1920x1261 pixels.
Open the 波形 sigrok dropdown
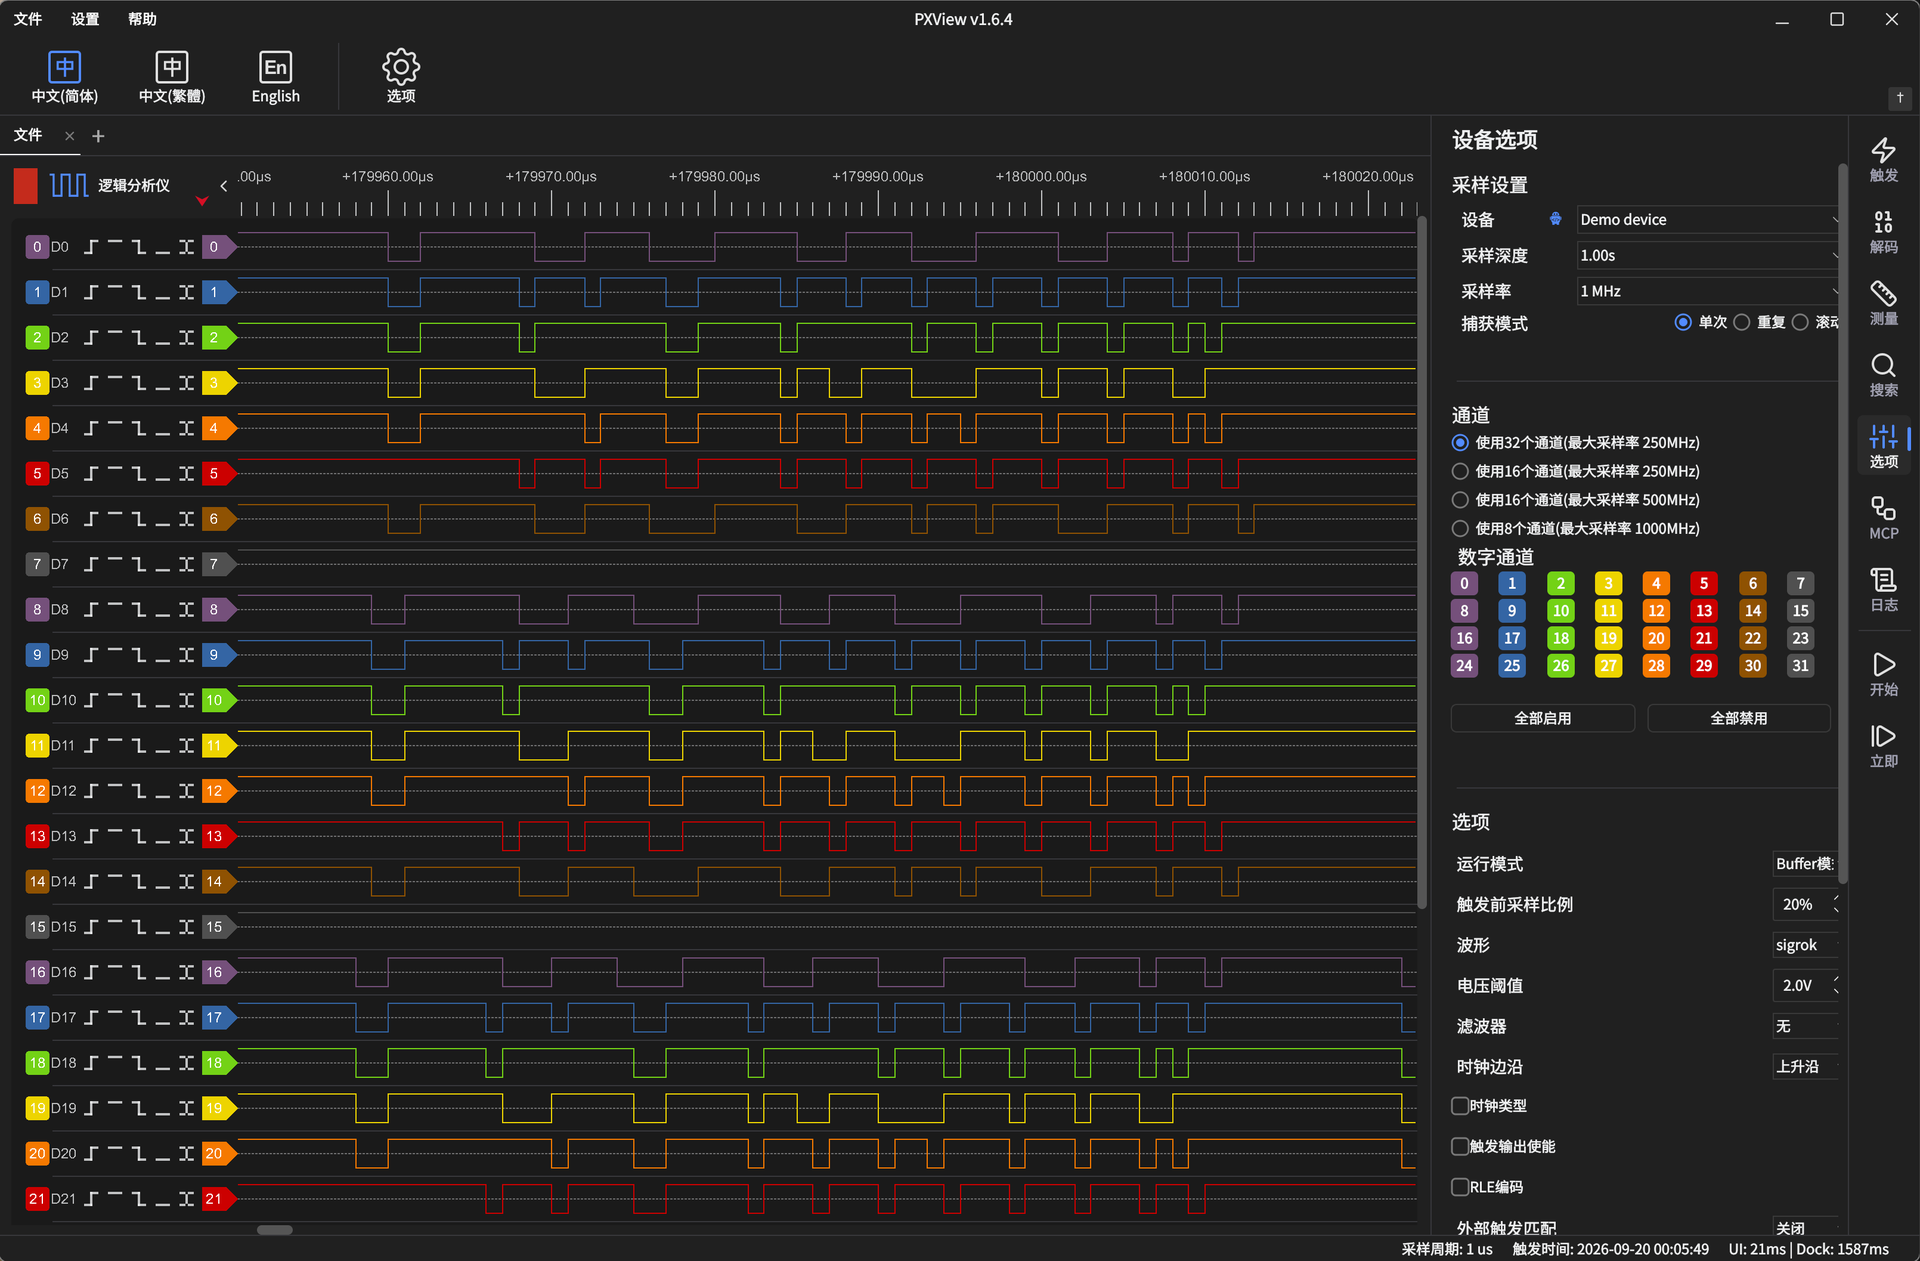pyautogui.click(x=1805, y=945)
